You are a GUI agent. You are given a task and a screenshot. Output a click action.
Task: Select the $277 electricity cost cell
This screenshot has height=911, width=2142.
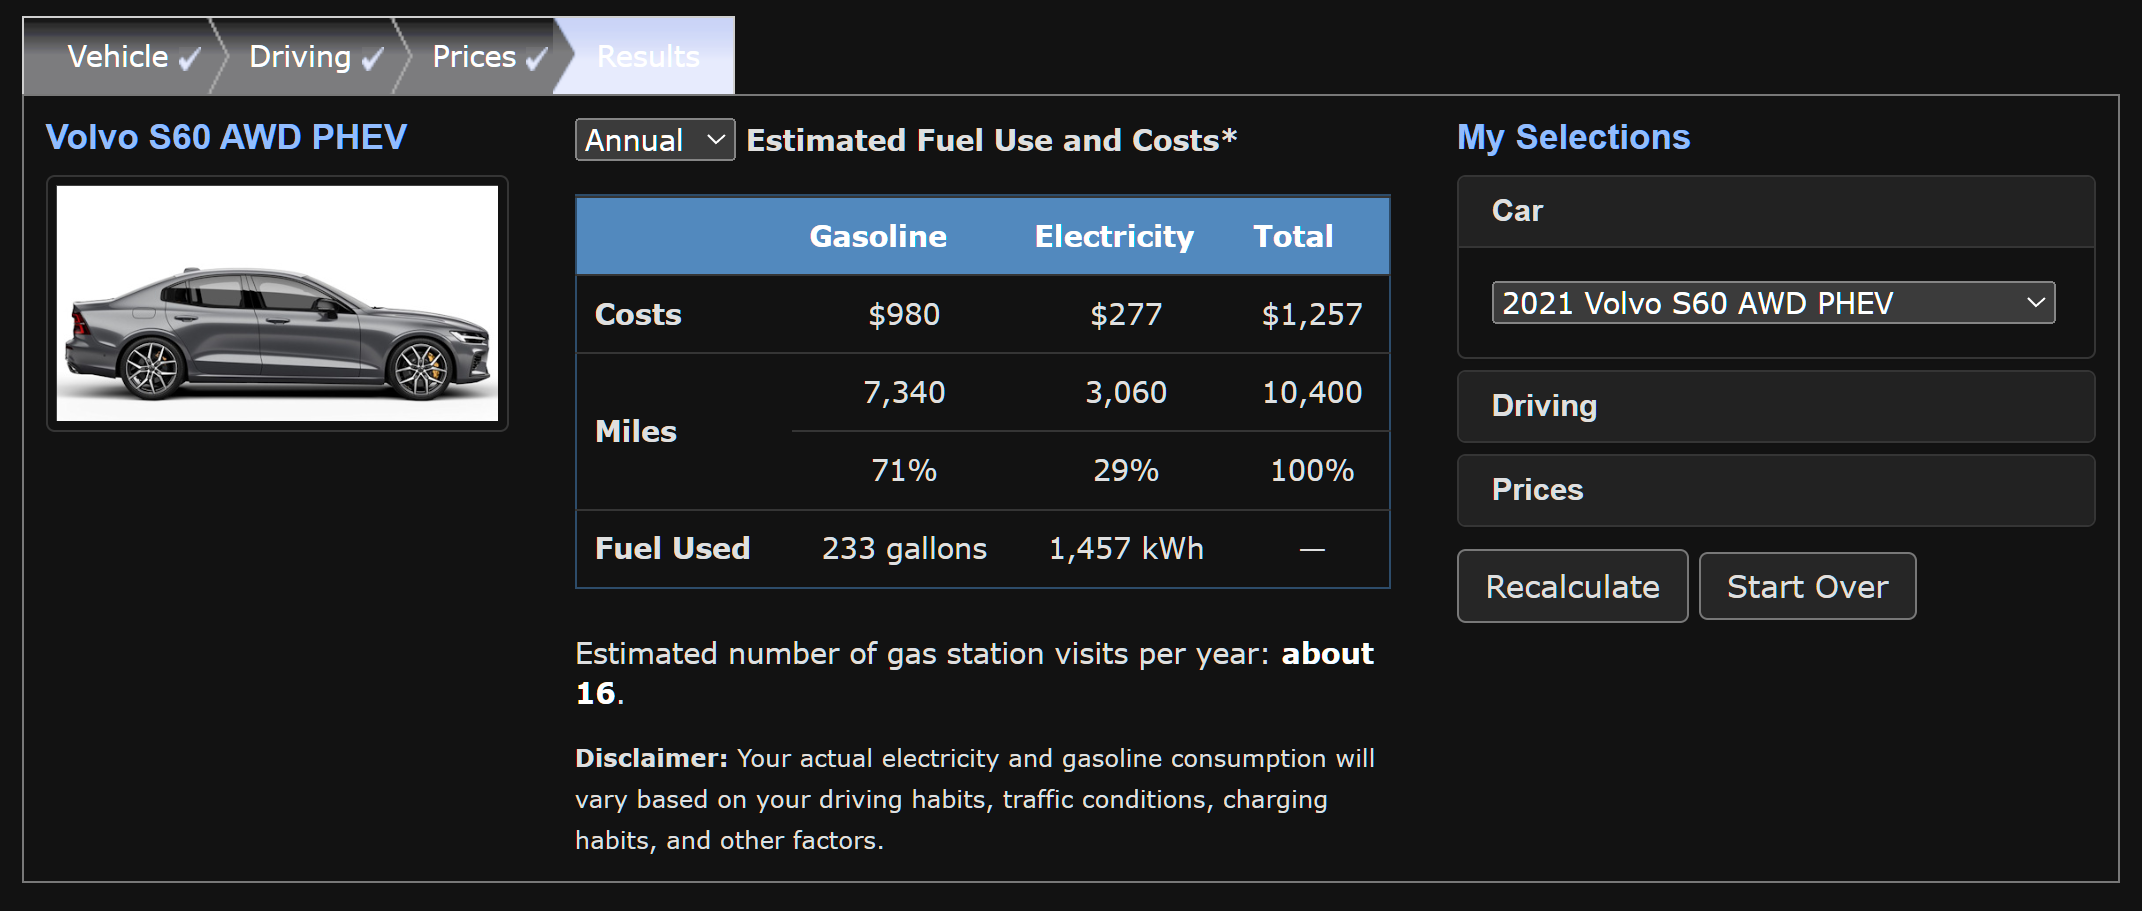1126,315
